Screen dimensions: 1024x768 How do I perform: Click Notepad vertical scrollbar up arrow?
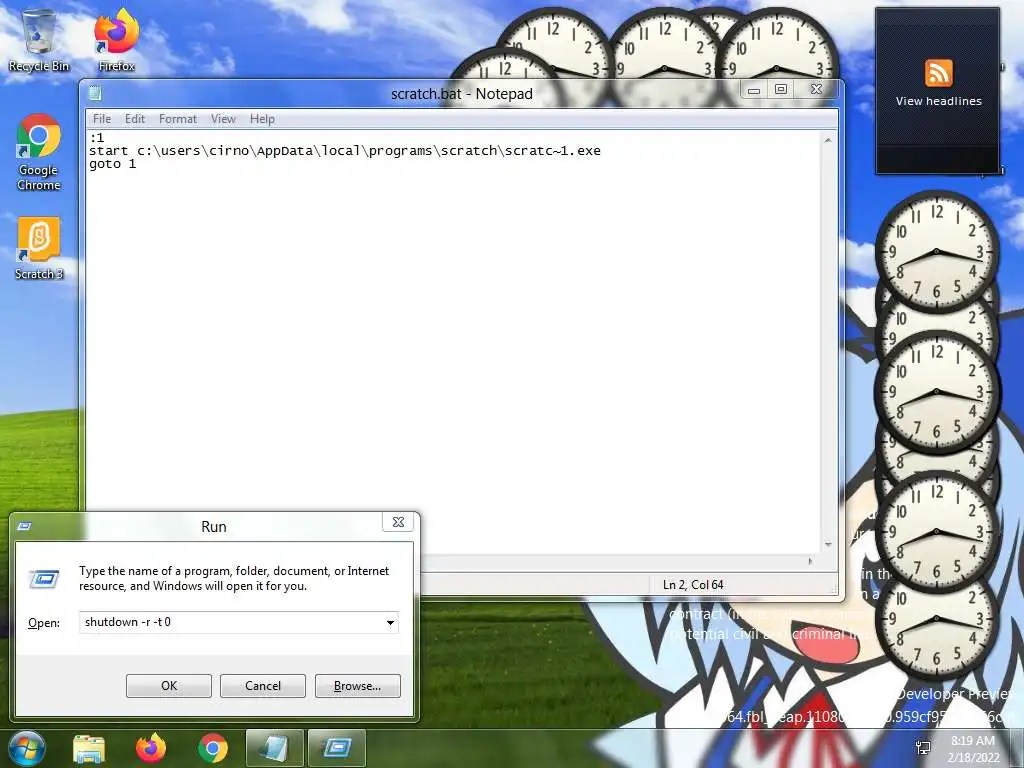(828, 140)
